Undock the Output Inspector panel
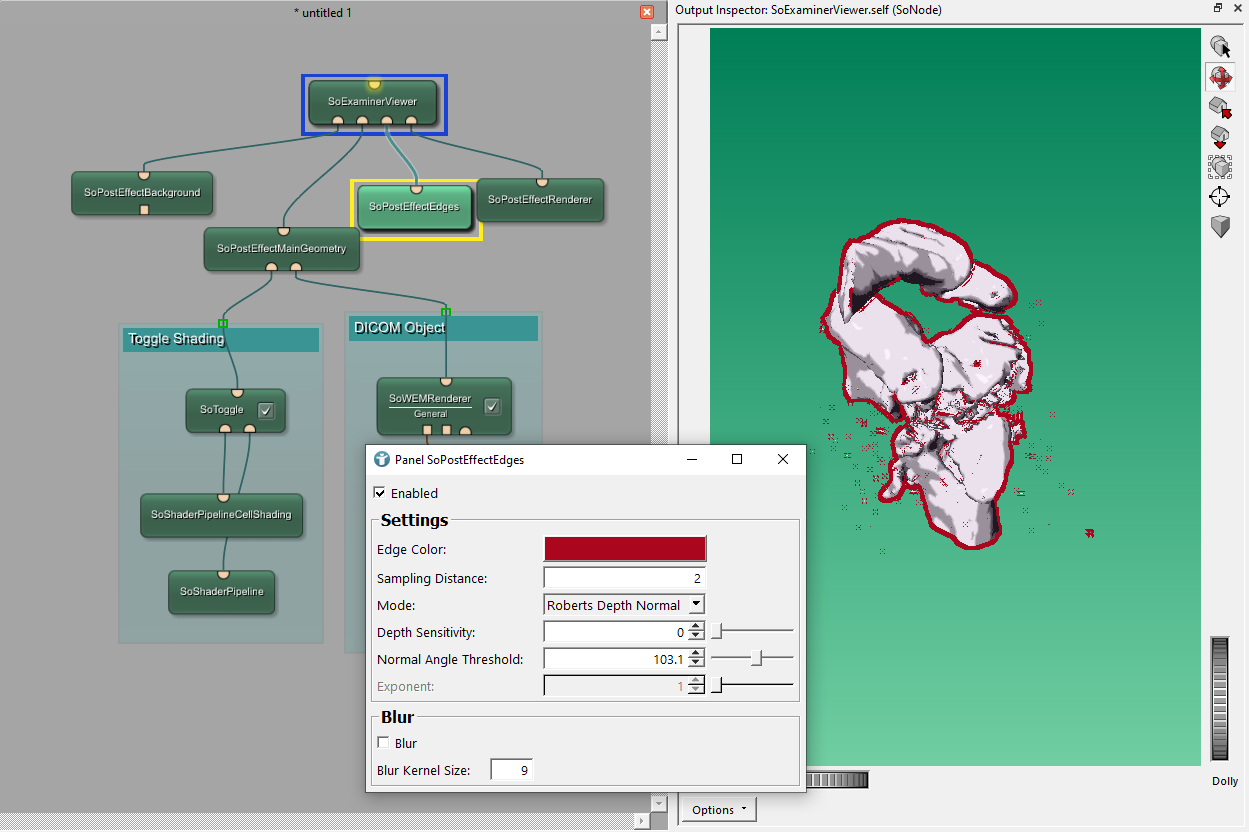The width and height of the screenshot is (1249, 832). (x=1218, y=9)
